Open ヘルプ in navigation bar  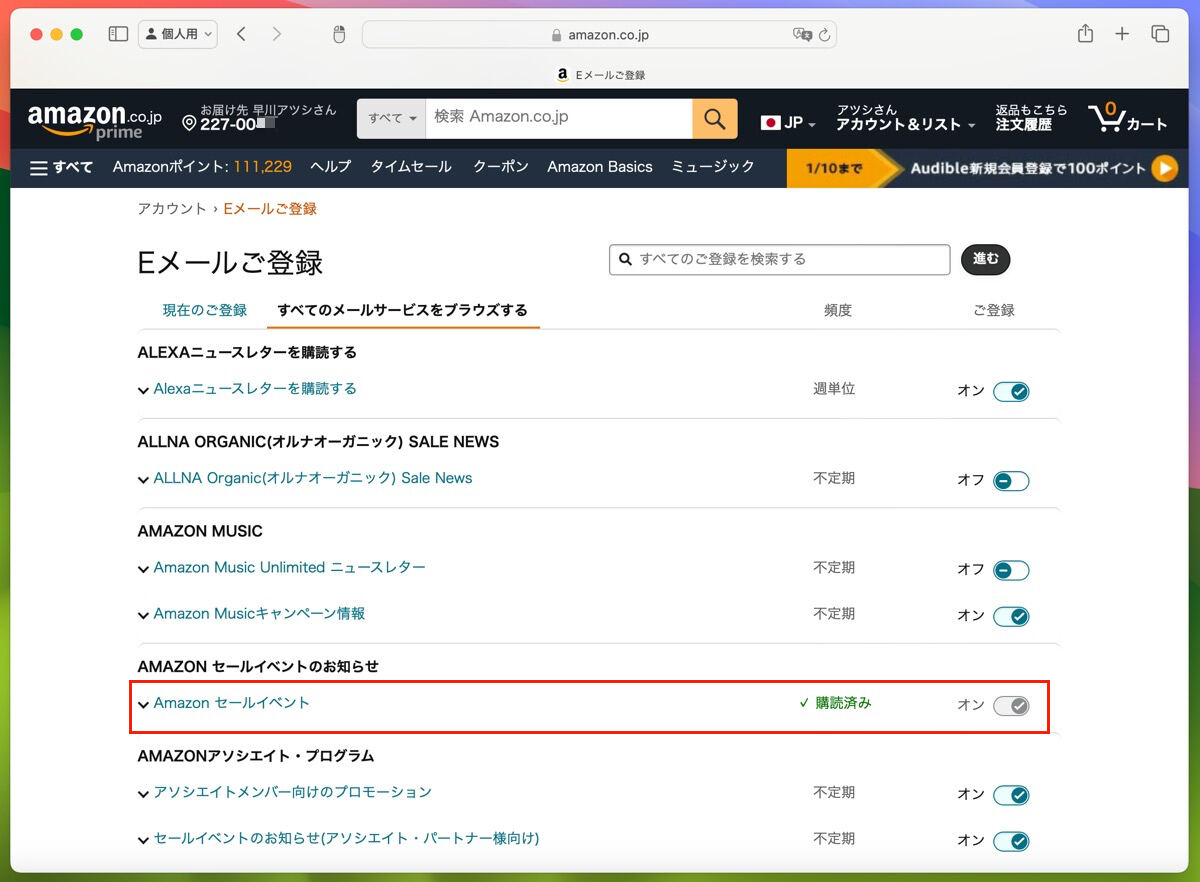[331, 167]
